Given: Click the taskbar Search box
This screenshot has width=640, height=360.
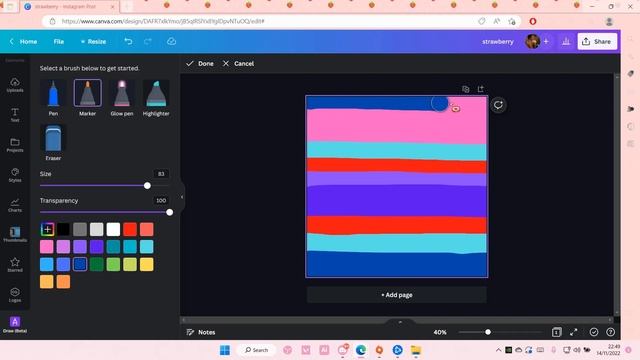Looking at the screenshot, I should point(256,350).
